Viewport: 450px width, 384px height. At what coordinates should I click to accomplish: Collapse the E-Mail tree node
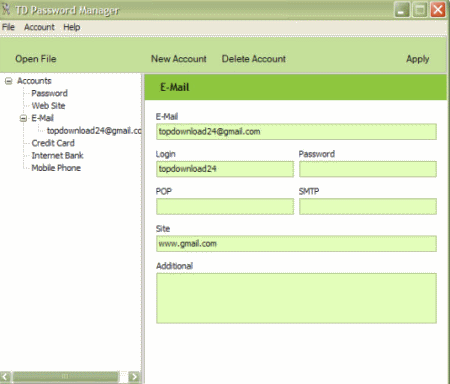(x=23, y=118)
